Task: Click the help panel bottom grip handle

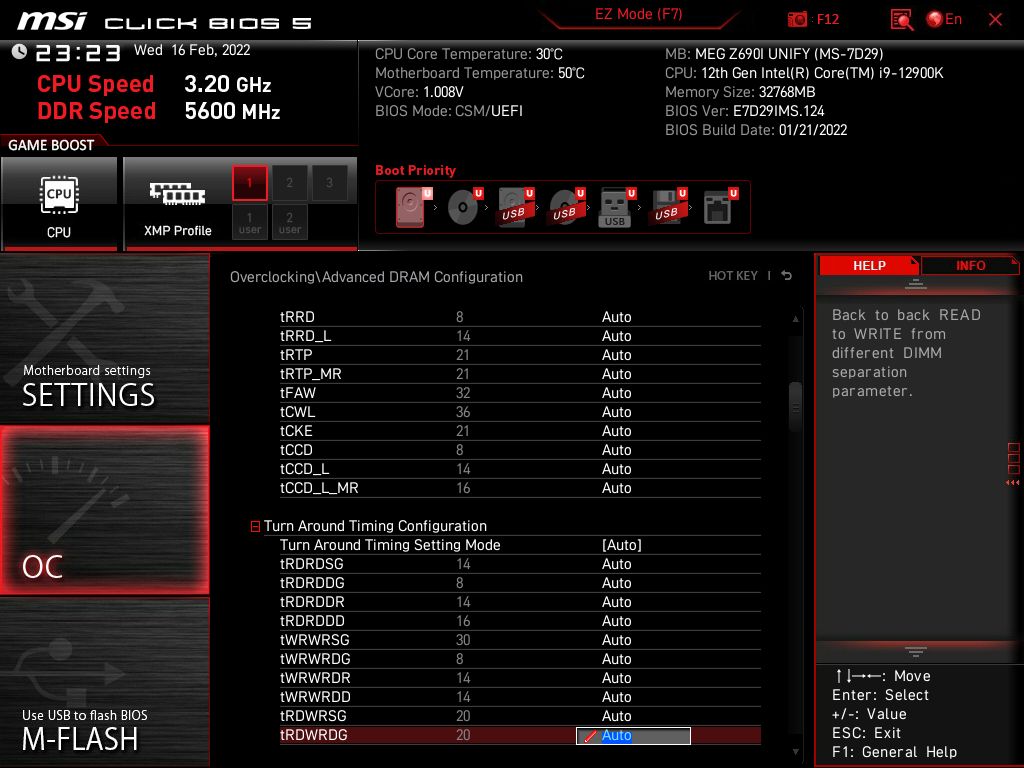Action: point(916,651)
